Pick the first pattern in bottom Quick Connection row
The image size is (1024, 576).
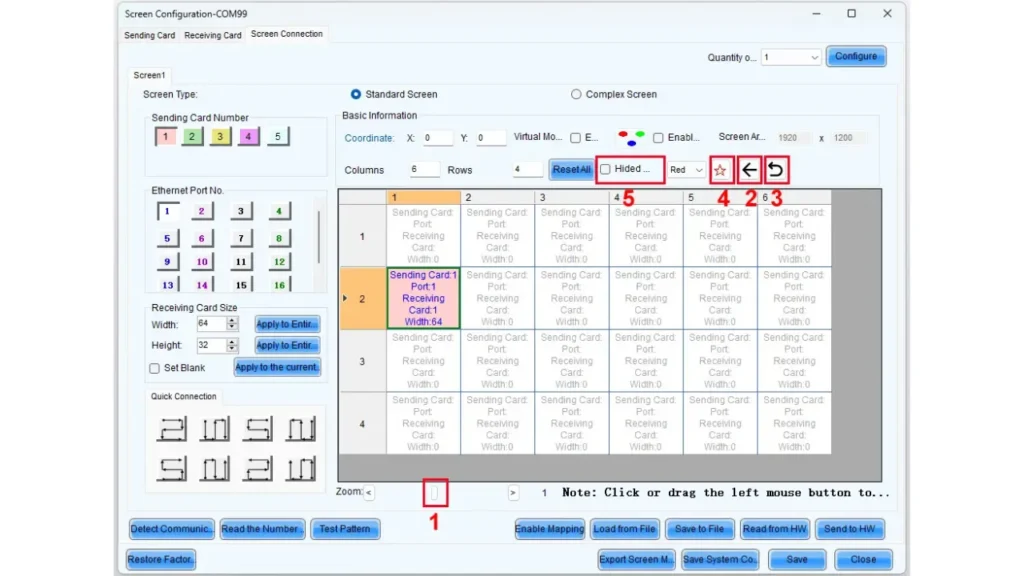tap(171, 468)
